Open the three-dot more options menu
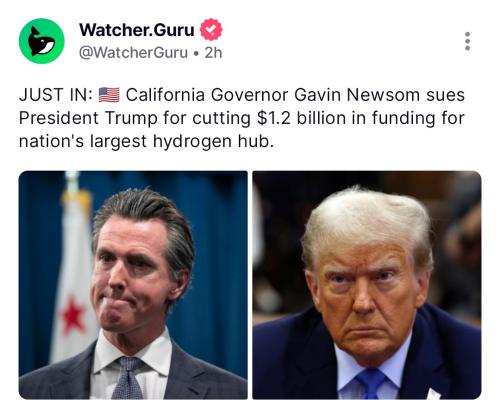500x419 pixels. [x=468, y=41]
